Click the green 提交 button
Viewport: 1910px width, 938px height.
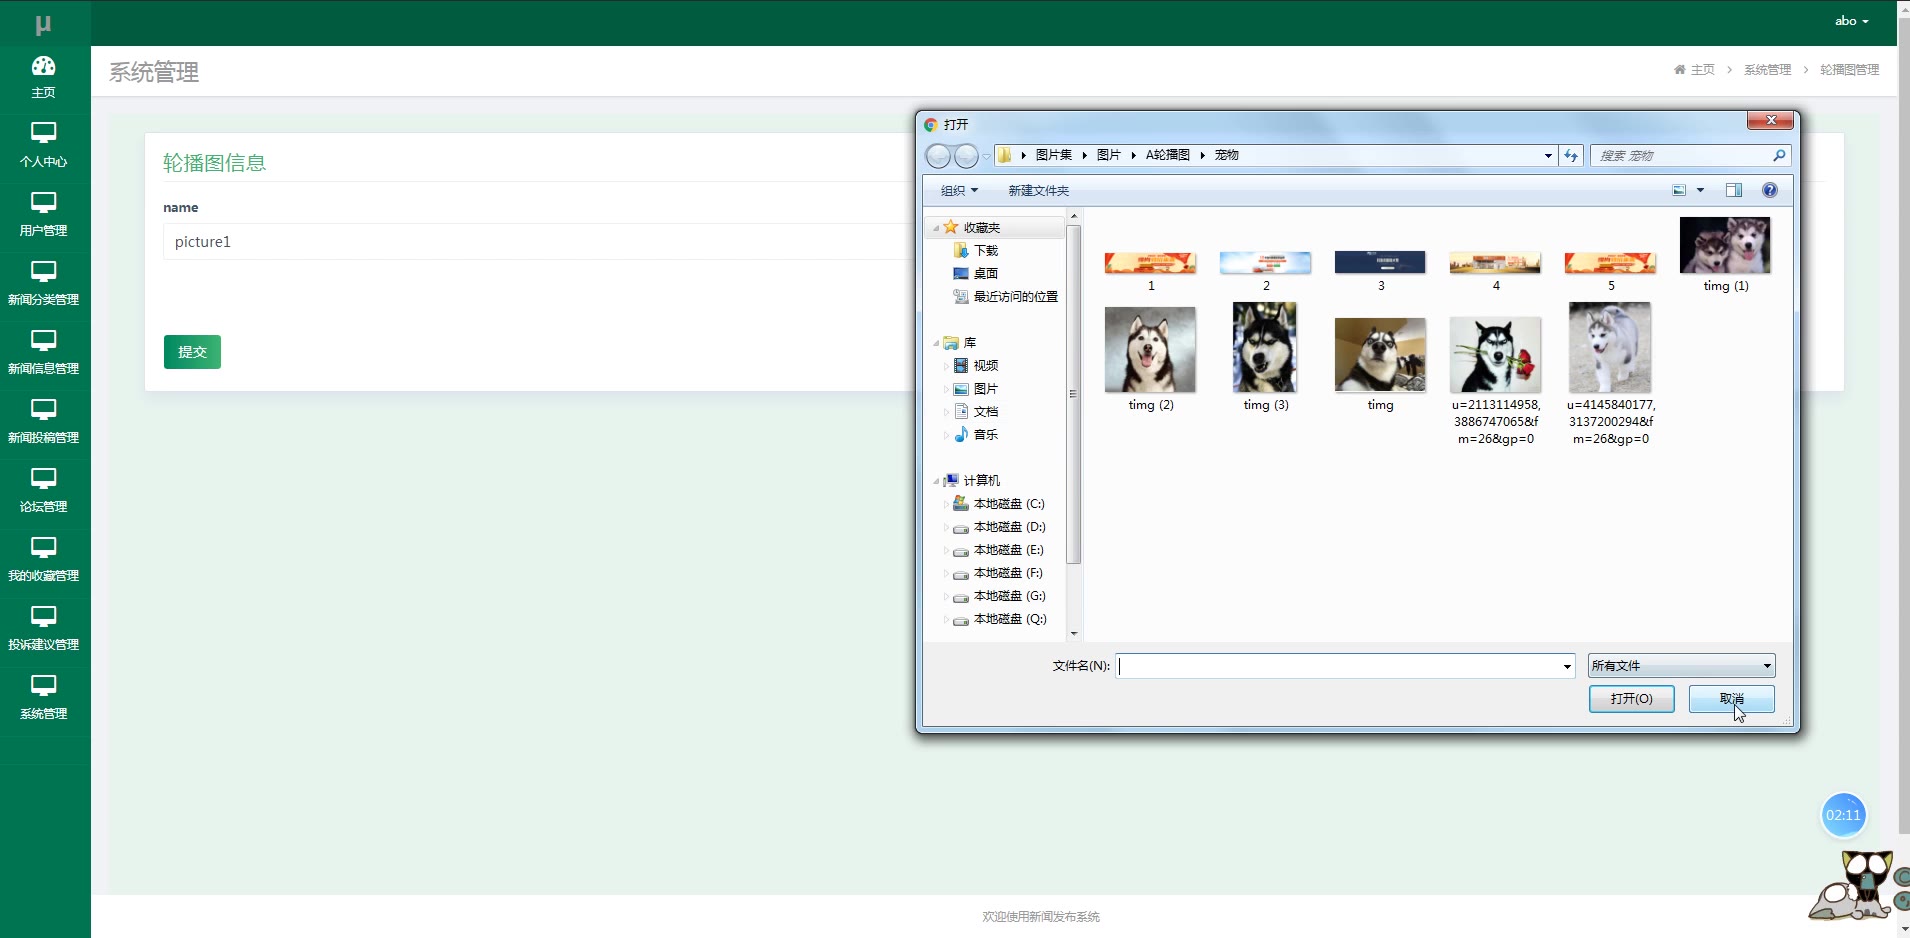(192, 352)
